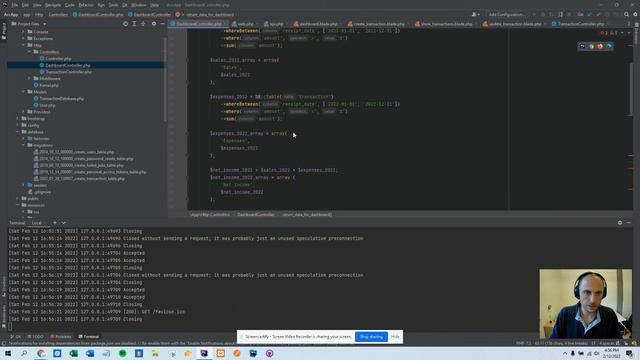Open IDE settings gear at top right
This screenshot has height=360, width=640.
point(635,14)
